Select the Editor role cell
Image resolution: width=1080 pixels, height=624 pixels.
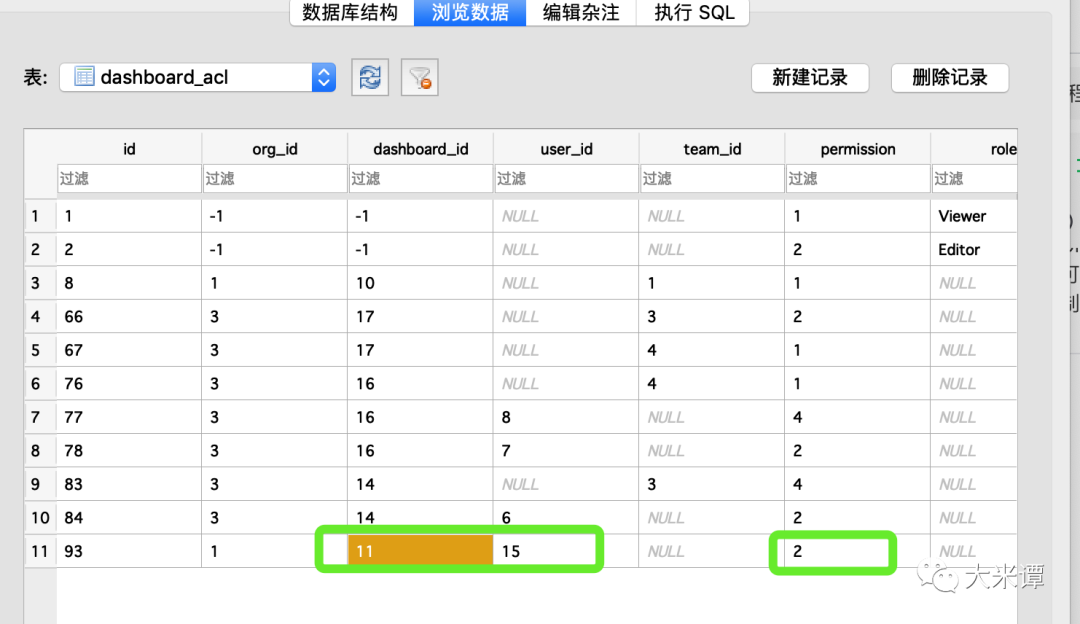point(974,250)
